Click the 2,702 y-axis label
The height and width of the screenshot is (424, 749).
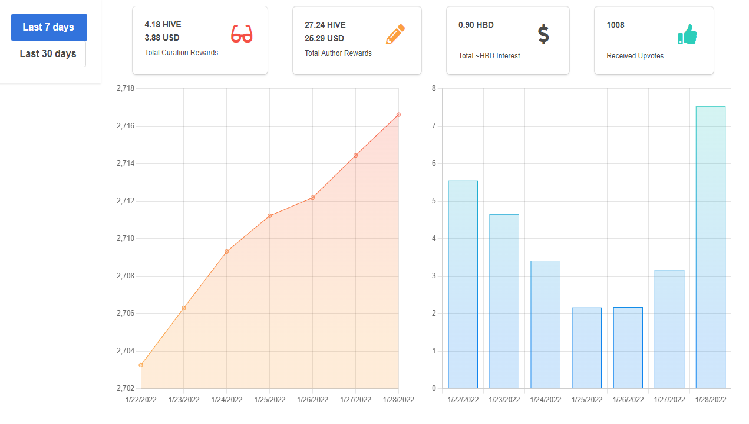[x=125, y=388]
